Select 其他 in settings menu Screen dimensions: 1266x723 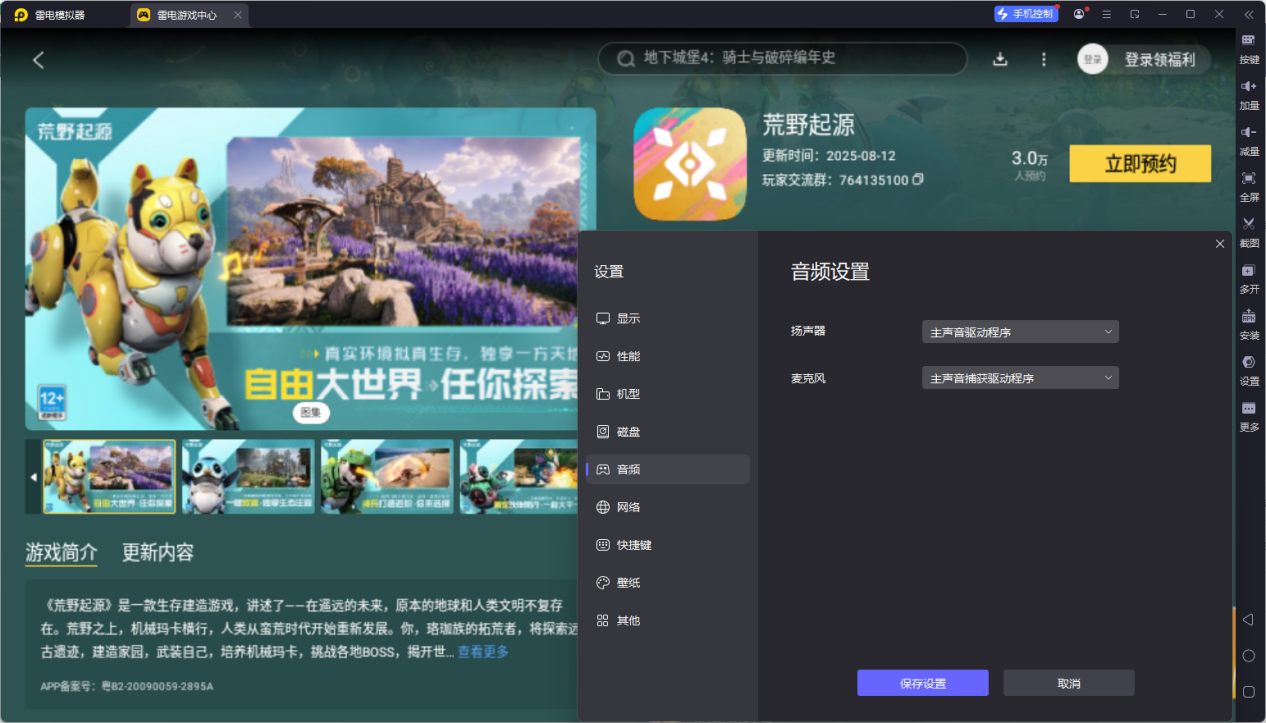(668, 620)
